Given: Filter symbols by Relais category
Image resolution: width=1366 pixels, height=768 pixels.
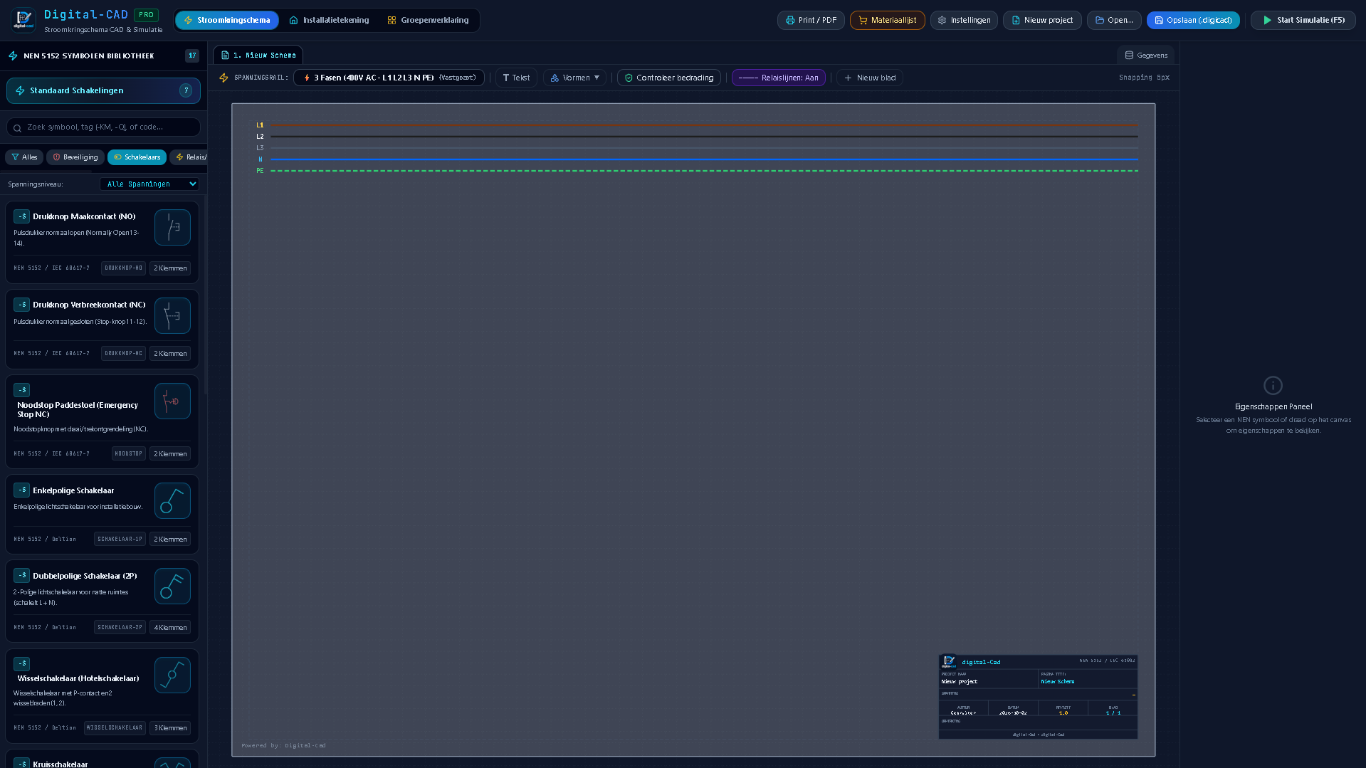Looking at the screenshot, I should tap(191, 157).
